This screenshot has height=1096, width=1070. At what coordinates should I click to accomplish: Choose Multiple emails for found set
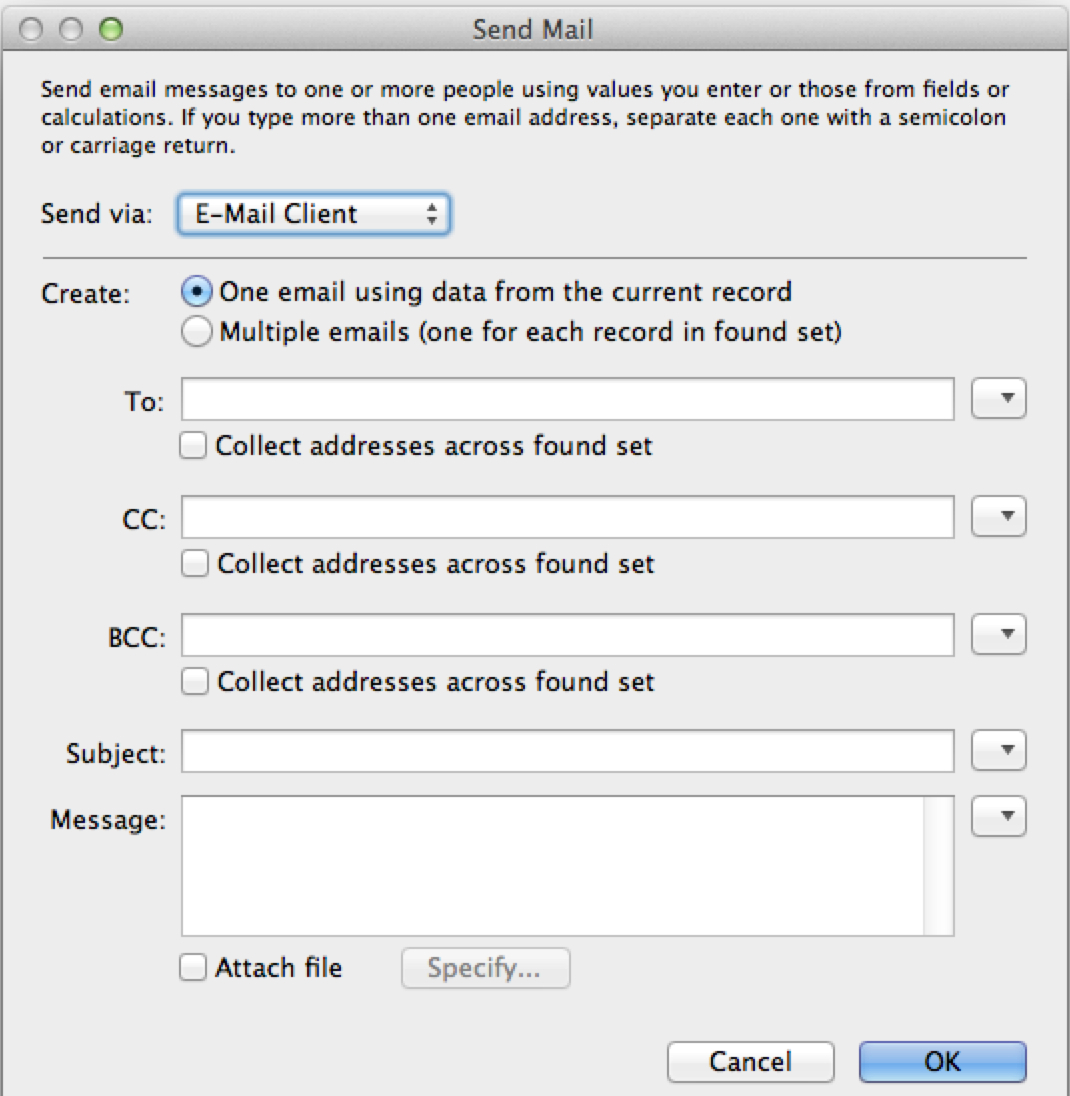[x=197, y=332]
